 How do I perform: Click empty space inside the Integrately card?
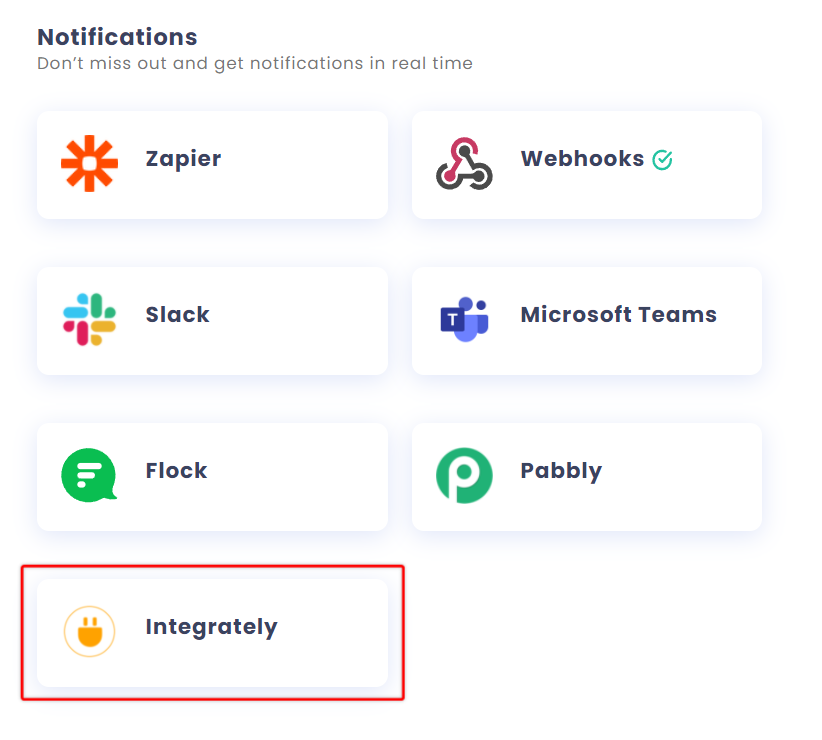[330, 633]
